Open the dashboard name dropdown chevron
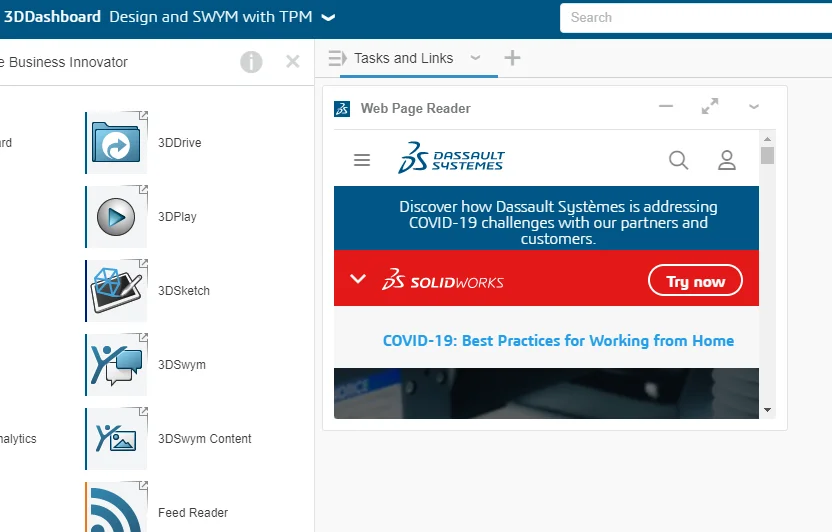 pyautogui.click(x=328, y=18)
